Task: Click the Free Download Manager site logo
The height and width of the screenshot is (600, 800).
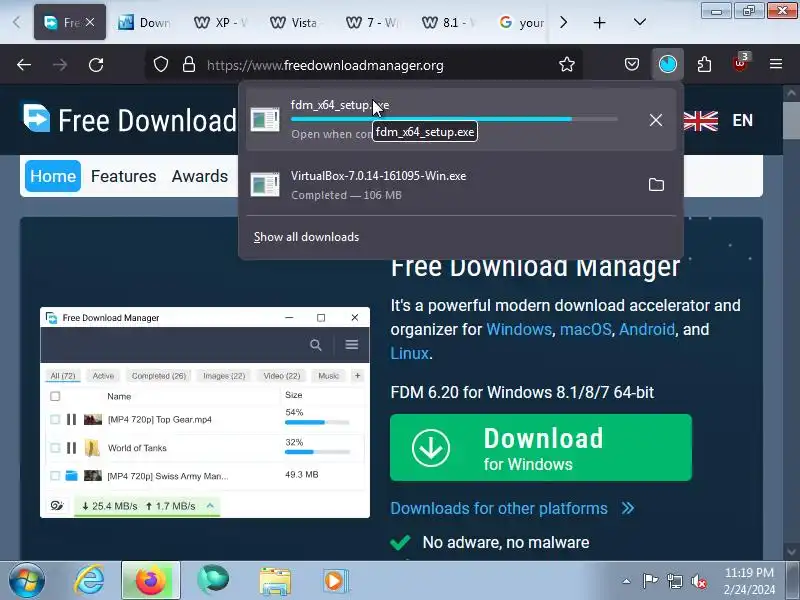Action: 130,120
